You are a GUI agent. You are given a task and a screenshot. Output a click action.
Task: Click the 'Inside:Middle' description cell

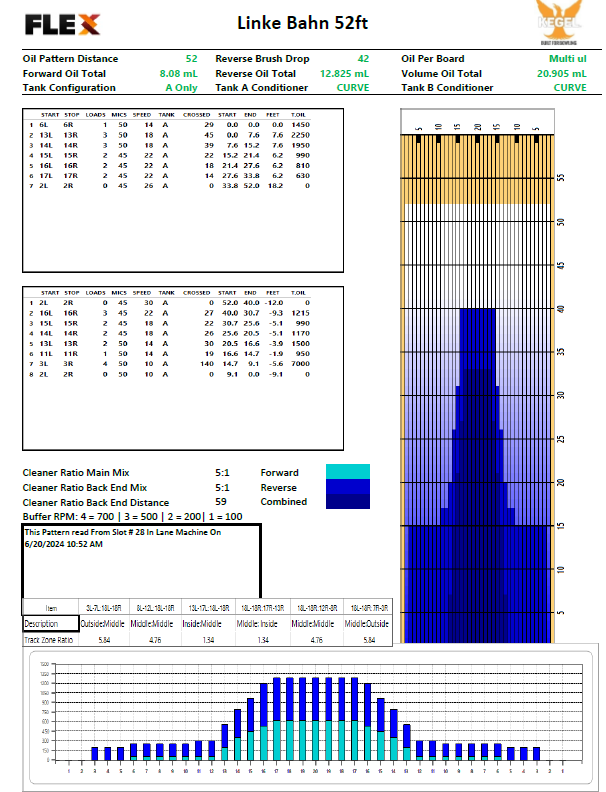(x=202, y=624)
